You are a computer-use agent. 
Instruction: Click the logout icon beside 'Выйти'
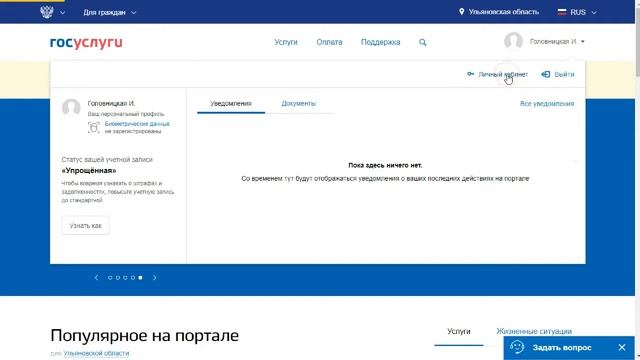[546, 74]
